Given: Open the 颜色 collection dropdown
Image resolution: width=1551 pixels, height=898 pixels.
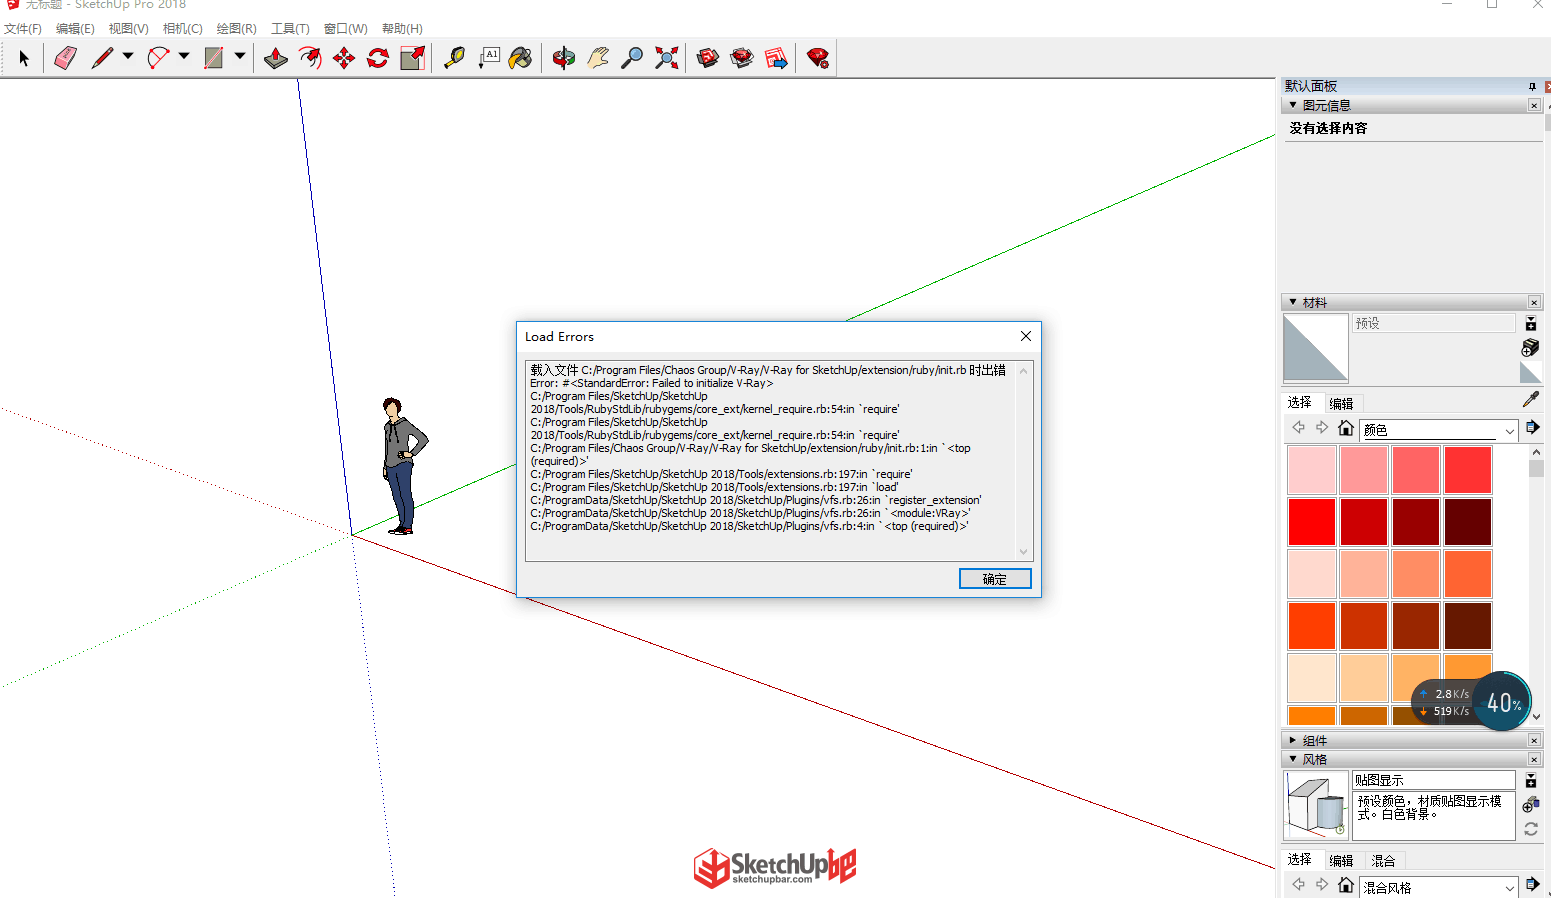Looking at the screenshot, I should coord(1439,430).
